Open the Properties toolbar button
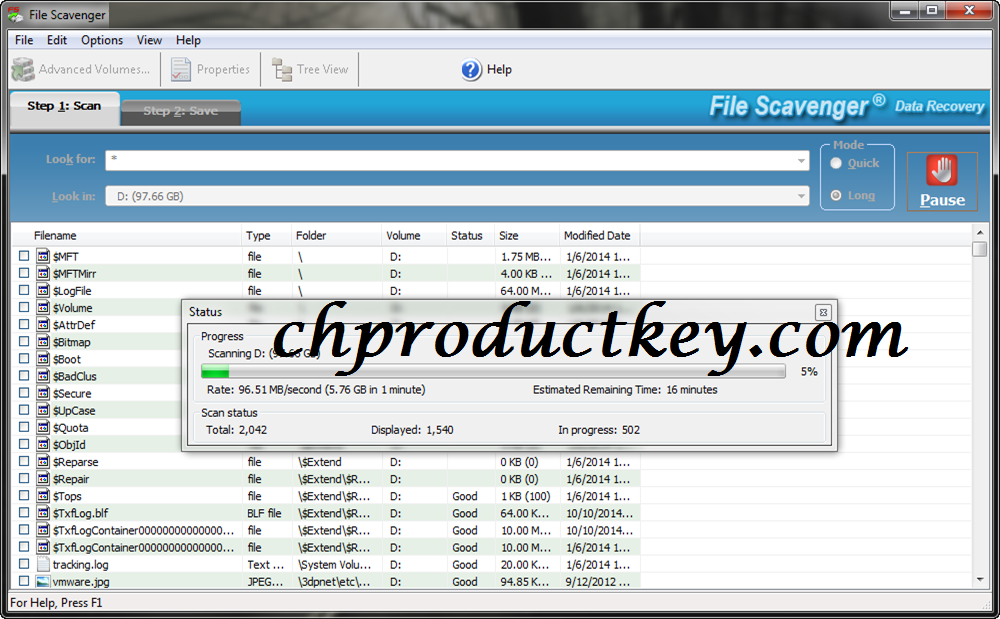Screen dimensions: 1000x619 point(210,69)
